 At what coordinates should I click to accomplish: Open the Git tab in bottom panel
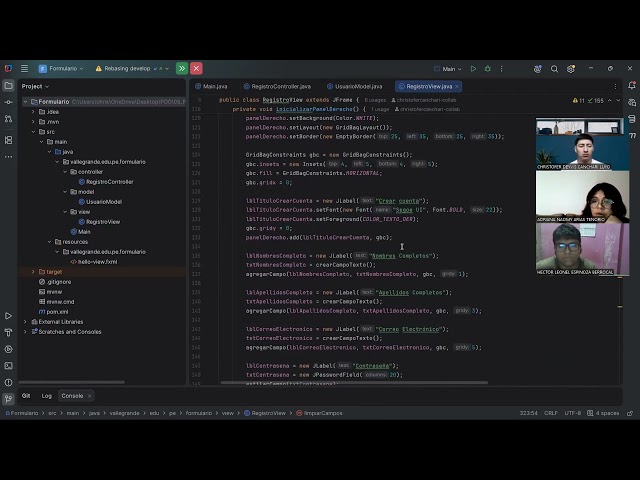click(26, 396)
